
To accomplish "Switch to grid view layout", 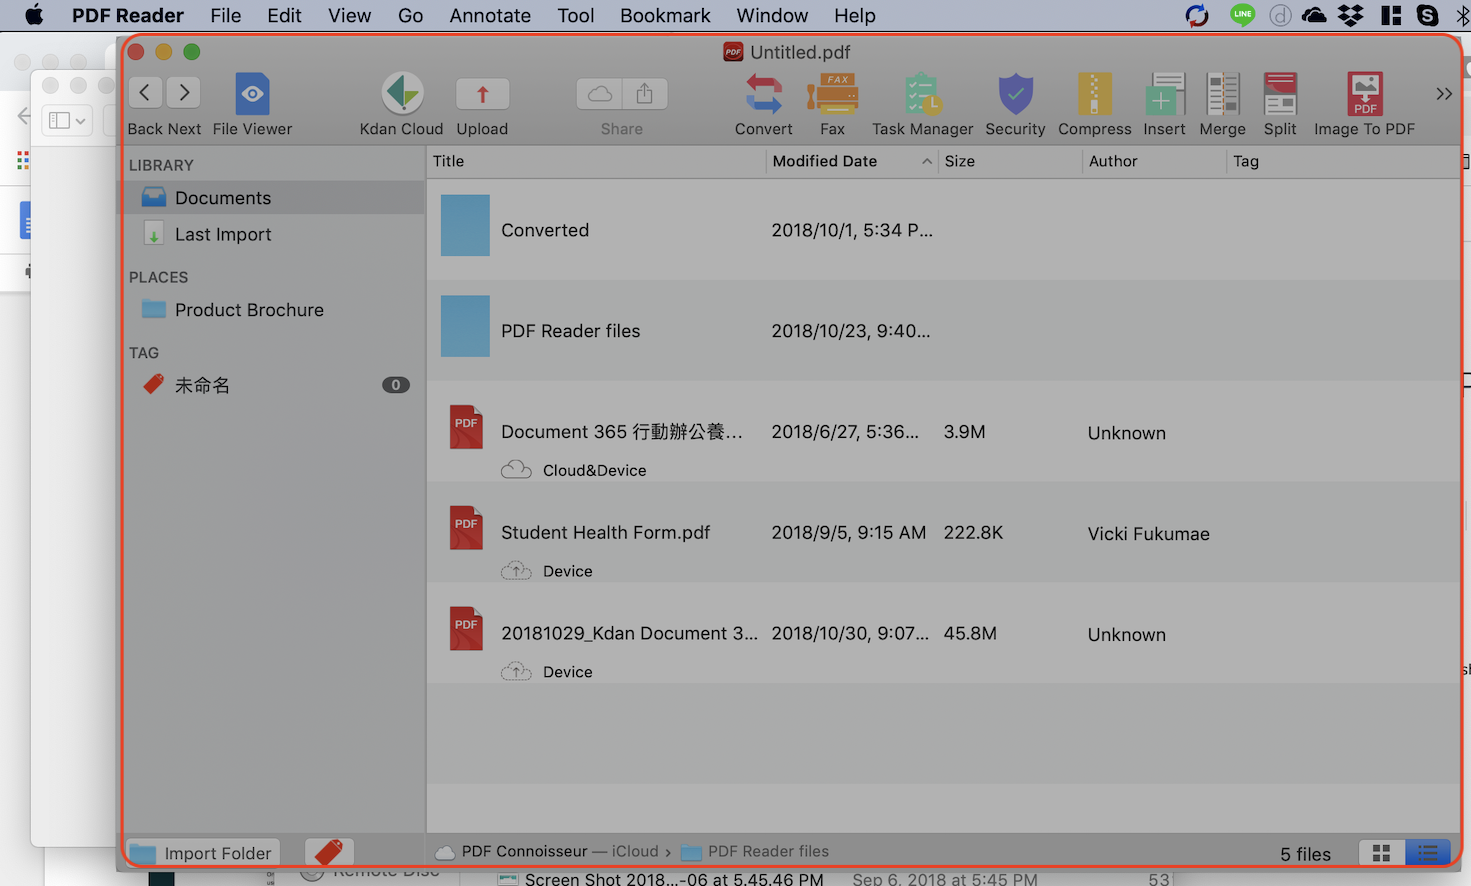I will (x=1381, y=853).
